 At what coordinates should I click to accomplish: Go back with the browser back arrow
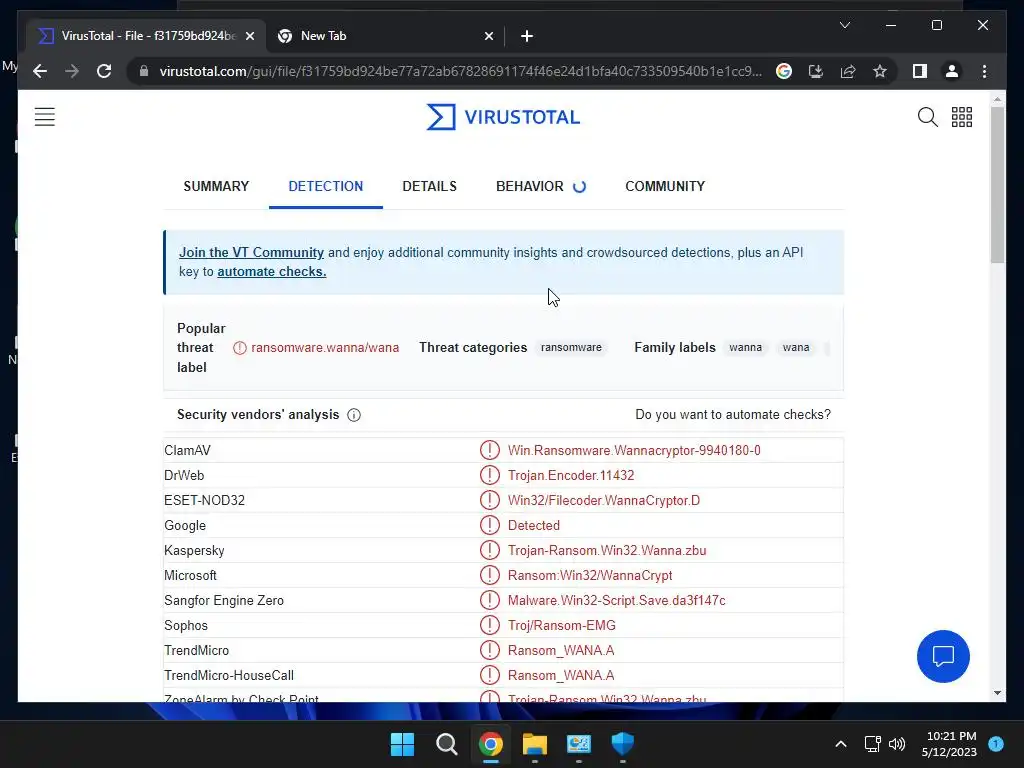[40, 71]
